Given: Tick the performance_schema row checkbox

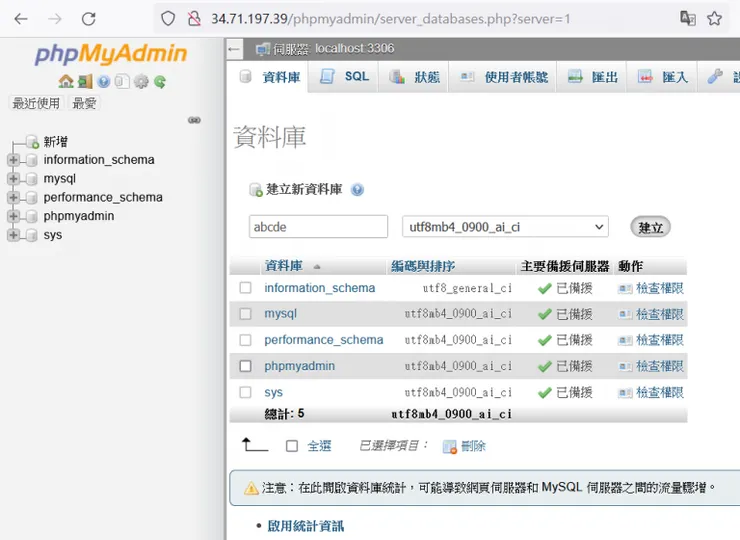Looking at the screenshot, I should (245, 339).
